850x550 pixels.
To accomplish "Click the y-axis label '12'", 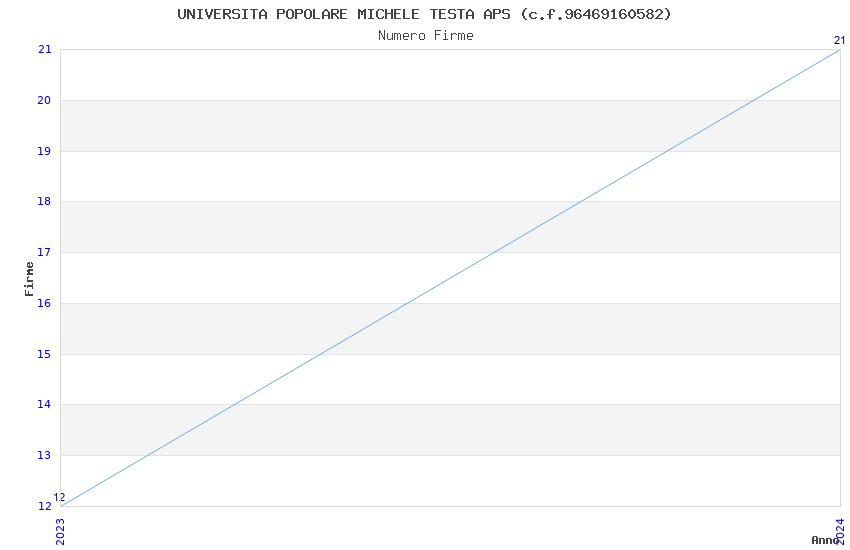I will pyautogui.click(x=44, y=506).
